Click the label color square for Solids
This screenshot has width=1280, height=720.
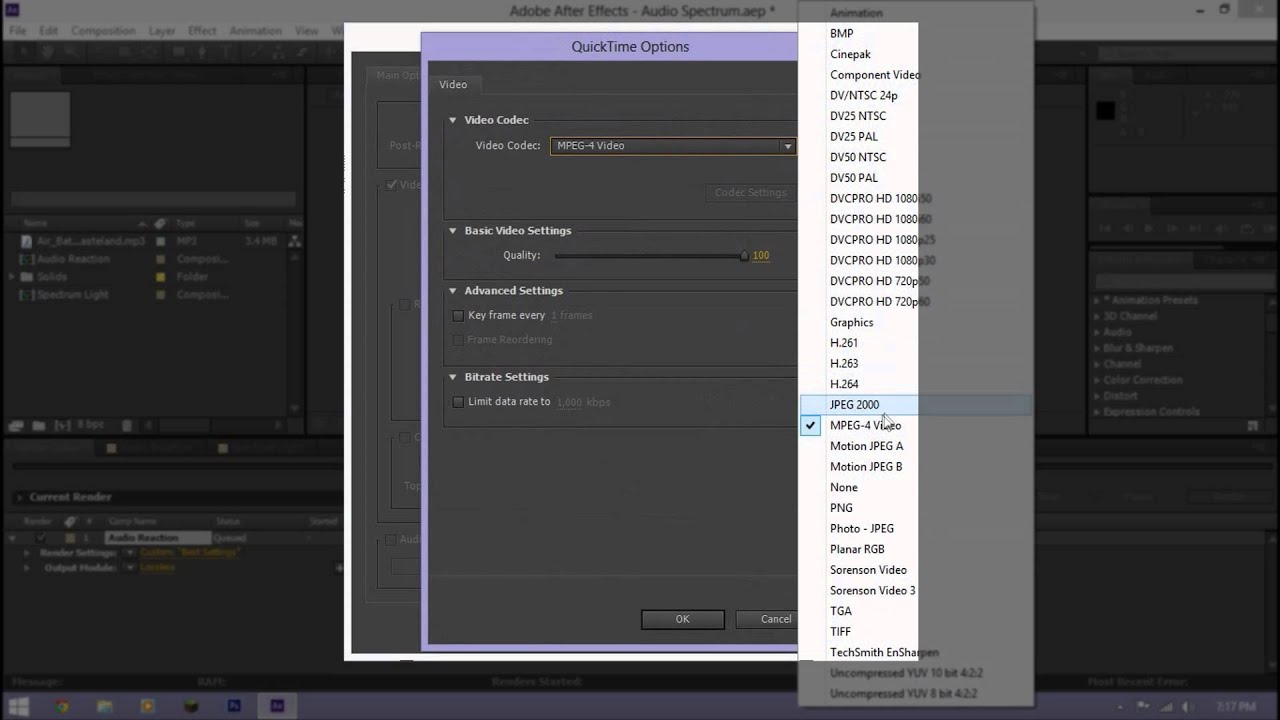(x=158, y=277)
